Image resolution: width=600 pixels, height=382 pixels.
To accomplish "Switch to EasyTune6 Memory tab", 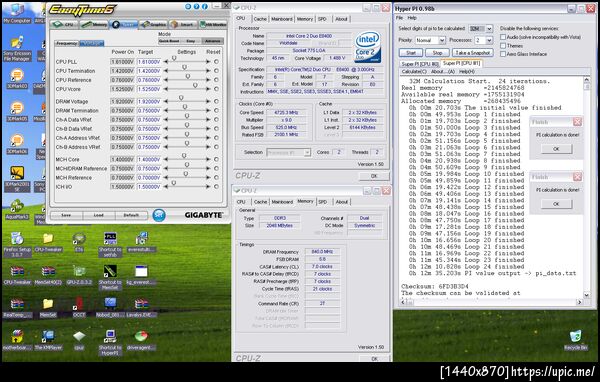I will coord(94,24).
